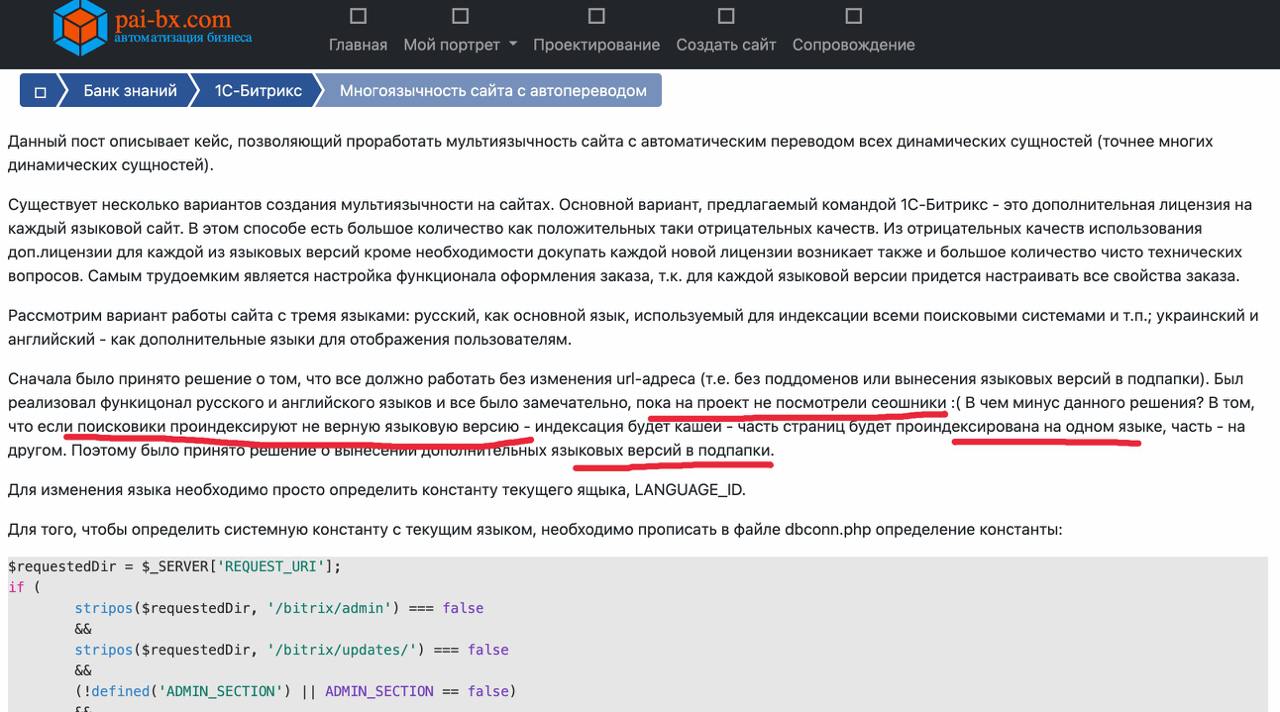Open the Банк знаний breadcrumb
The height and width of the screenshot is (712, 1280).
(x=130, y=90)
